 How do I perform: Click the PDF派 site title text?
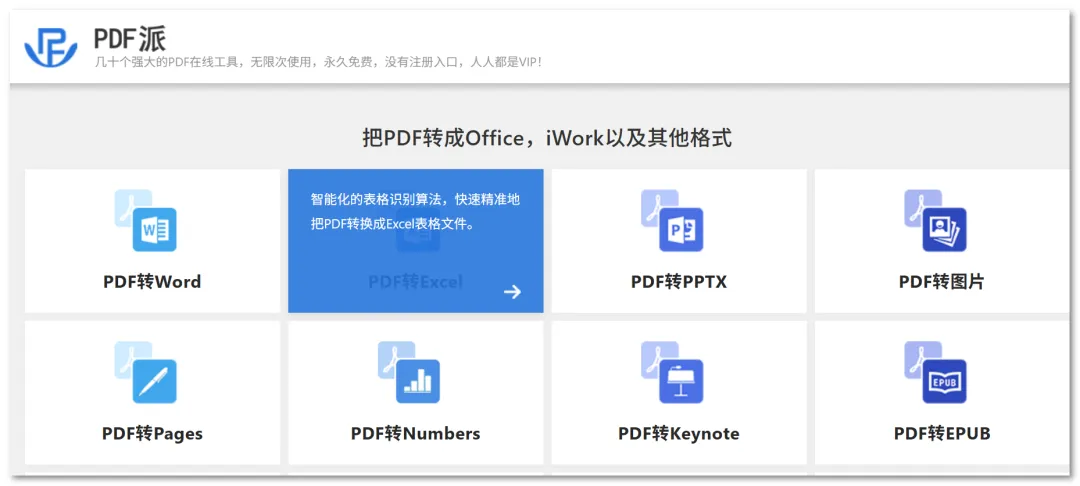(129, 38)
